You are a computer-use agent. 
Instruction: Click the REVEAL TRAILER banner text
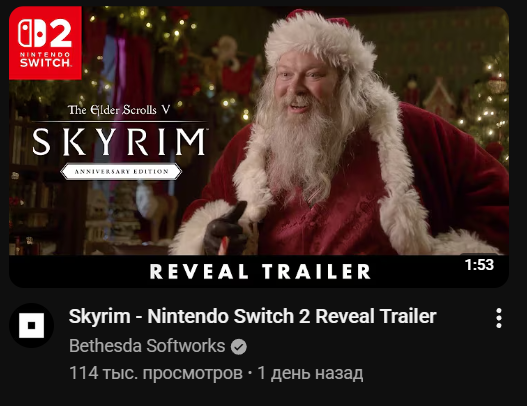(x=260, y=272)
